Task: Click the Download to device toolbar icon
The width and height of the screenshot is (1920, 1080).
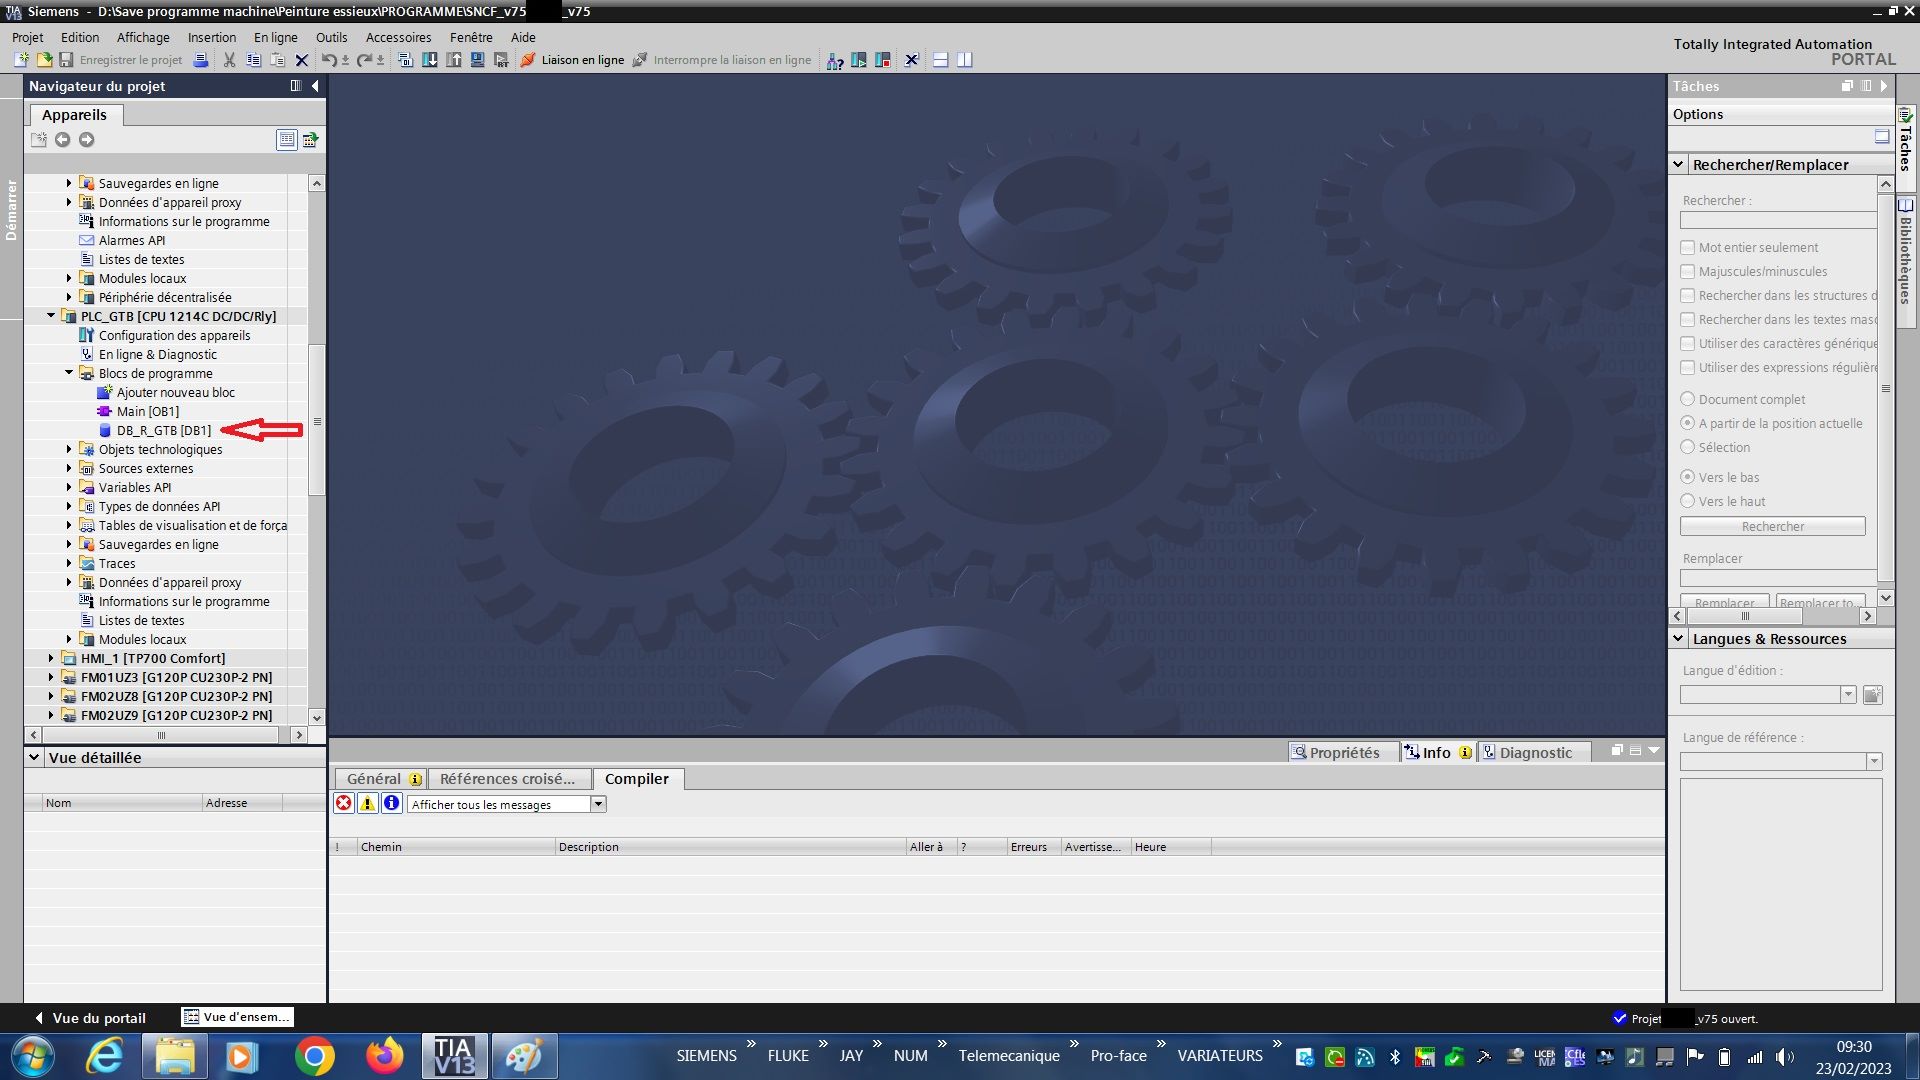Action: point(429,60)
